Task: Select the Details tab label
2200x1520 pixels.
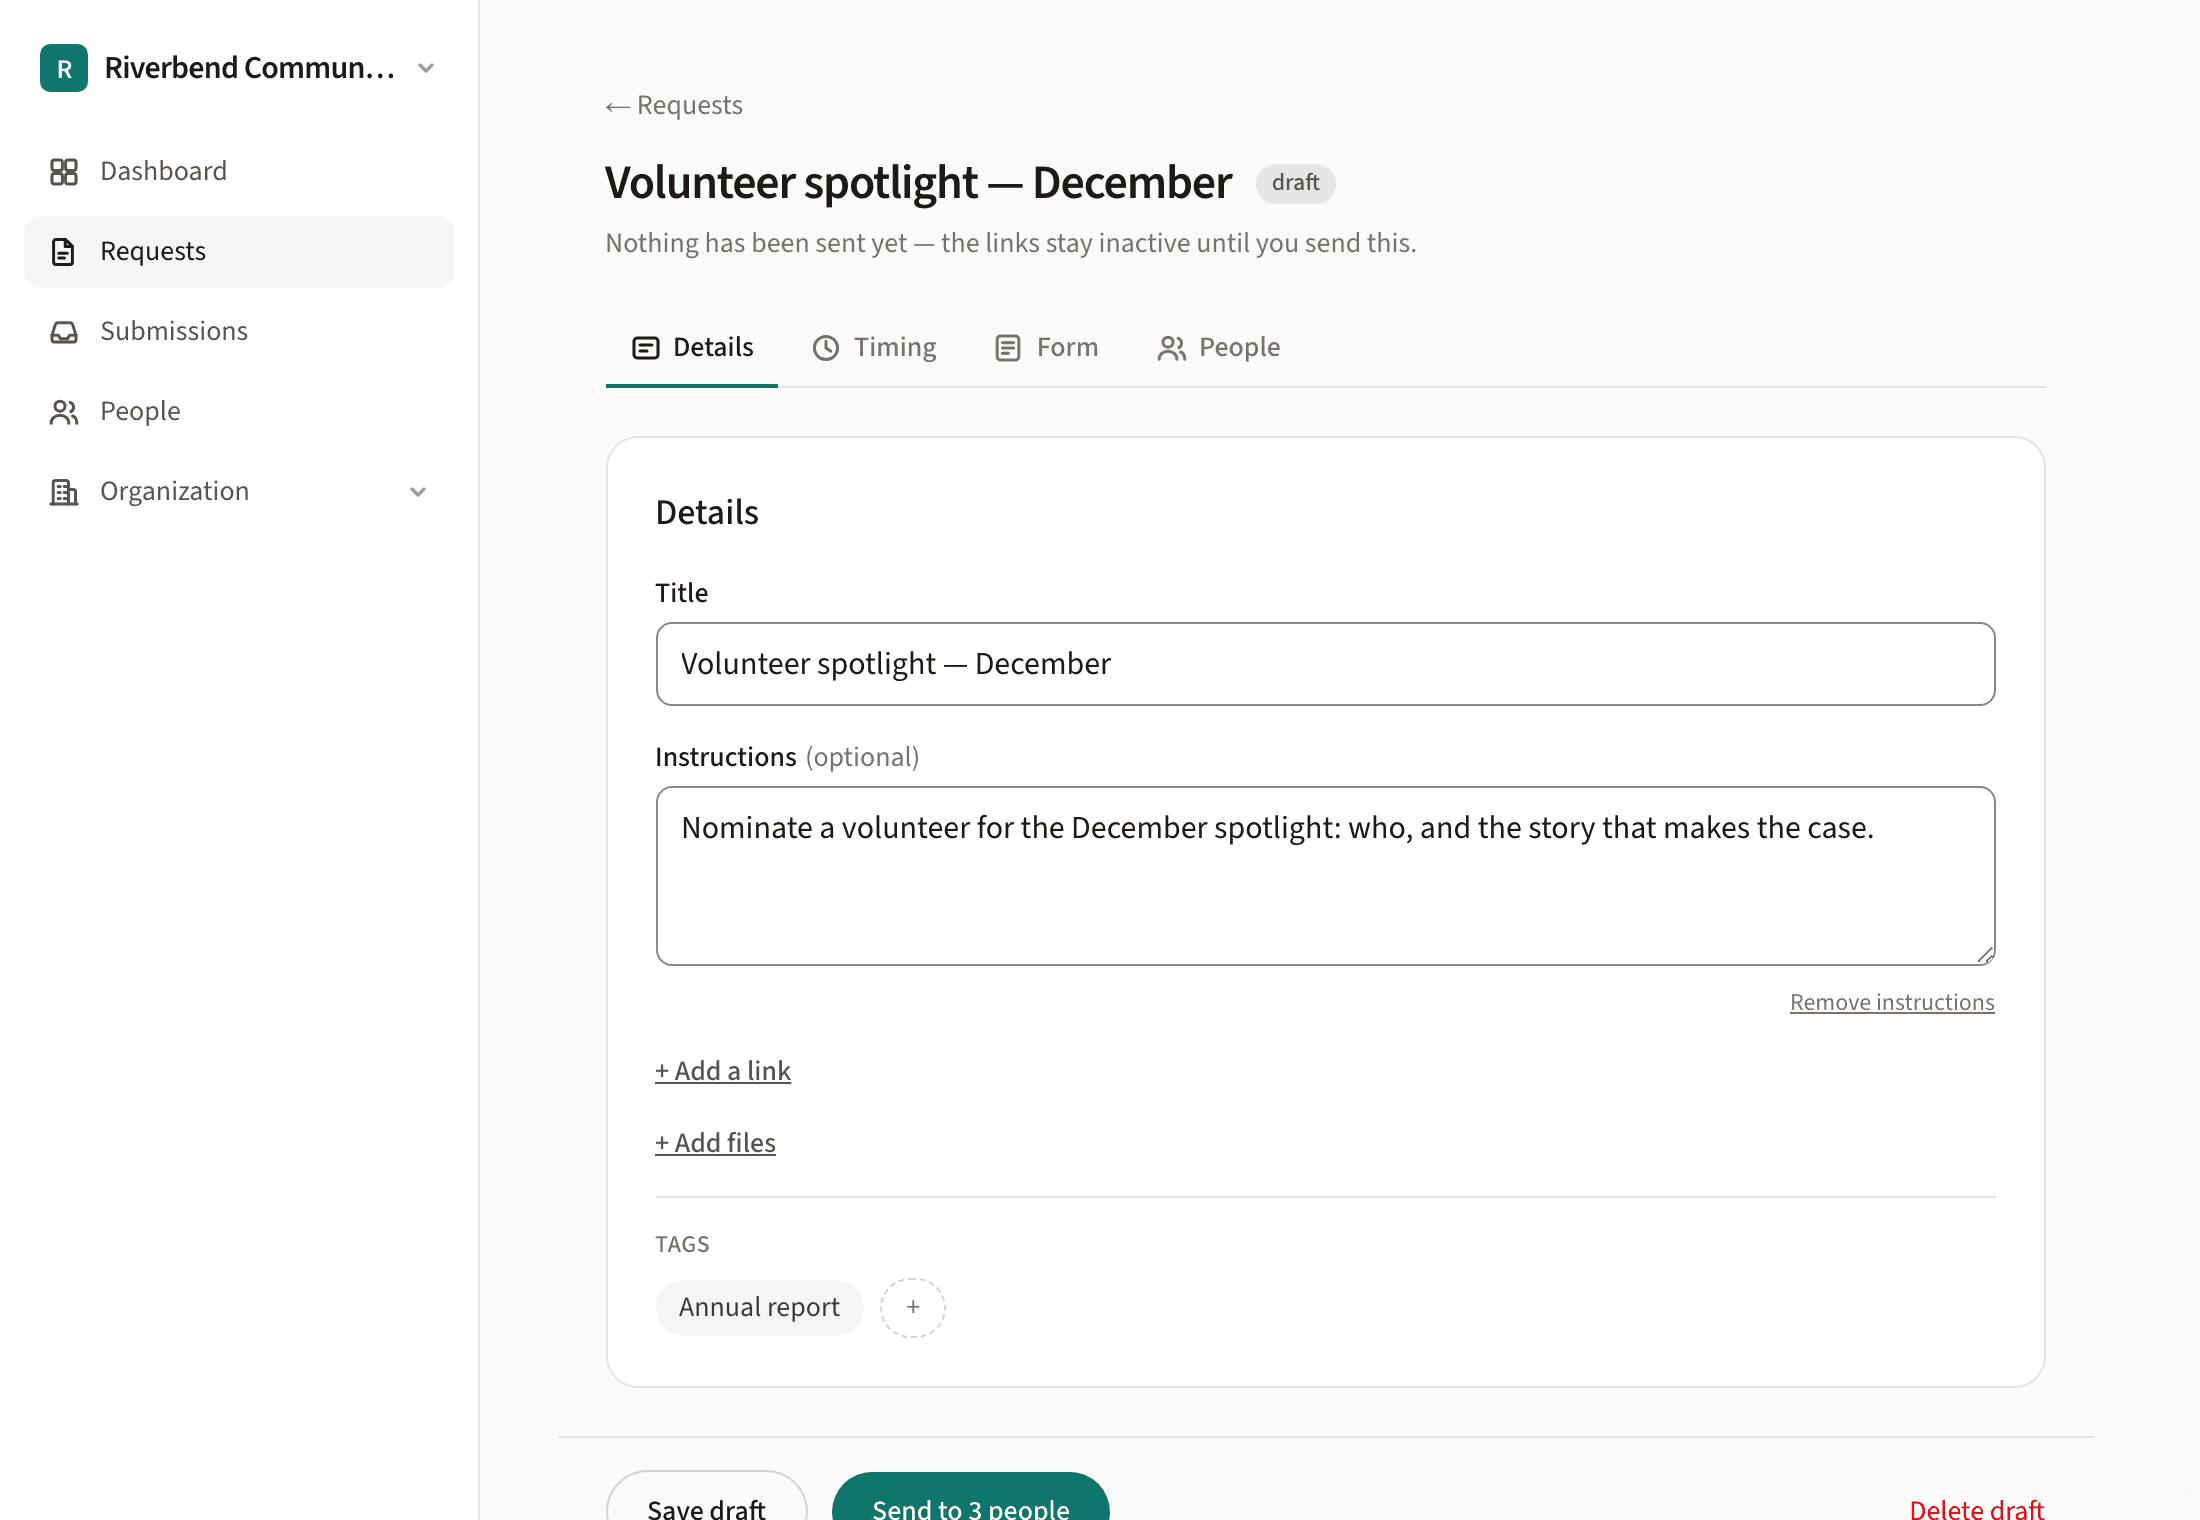Action: pyautogui.click(x=713, y=347)
